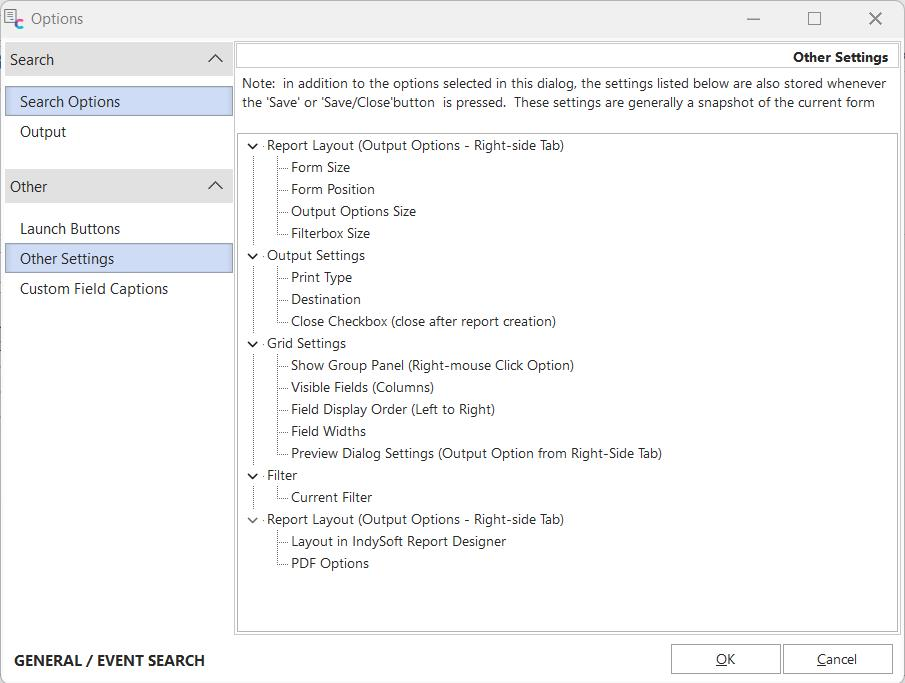The height and width of the screenshot is (683, 905).
Task: Go to Custom Field Captions
Action: [x=94, y=289]
